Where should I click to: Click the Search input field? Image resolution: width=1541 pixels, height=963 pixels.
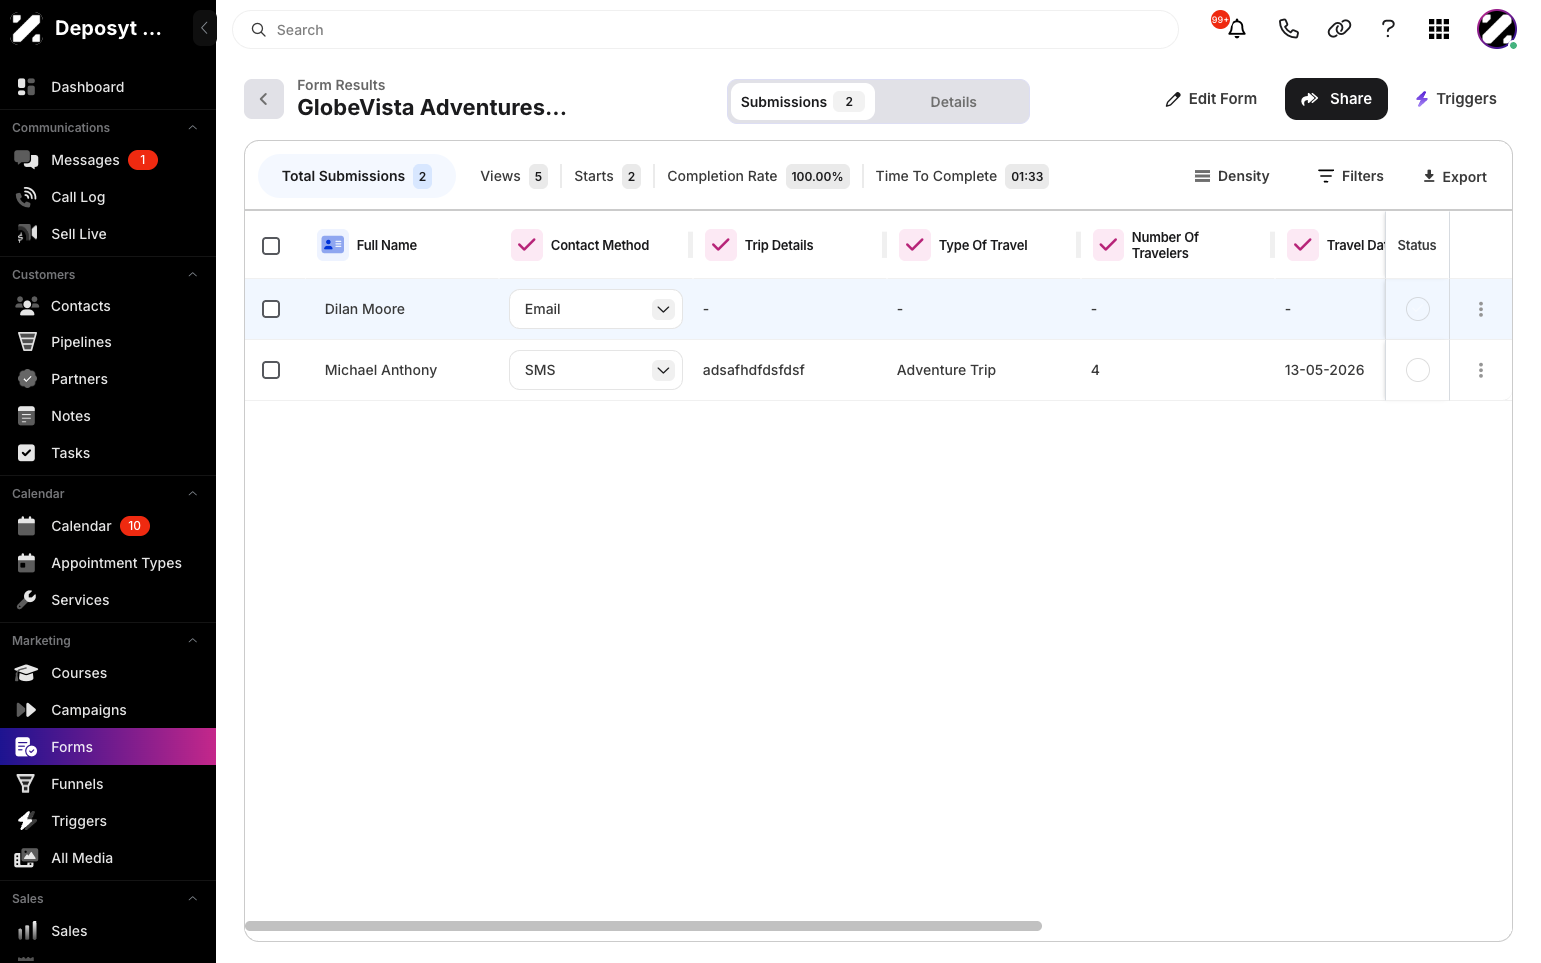(x=705, y=30)
